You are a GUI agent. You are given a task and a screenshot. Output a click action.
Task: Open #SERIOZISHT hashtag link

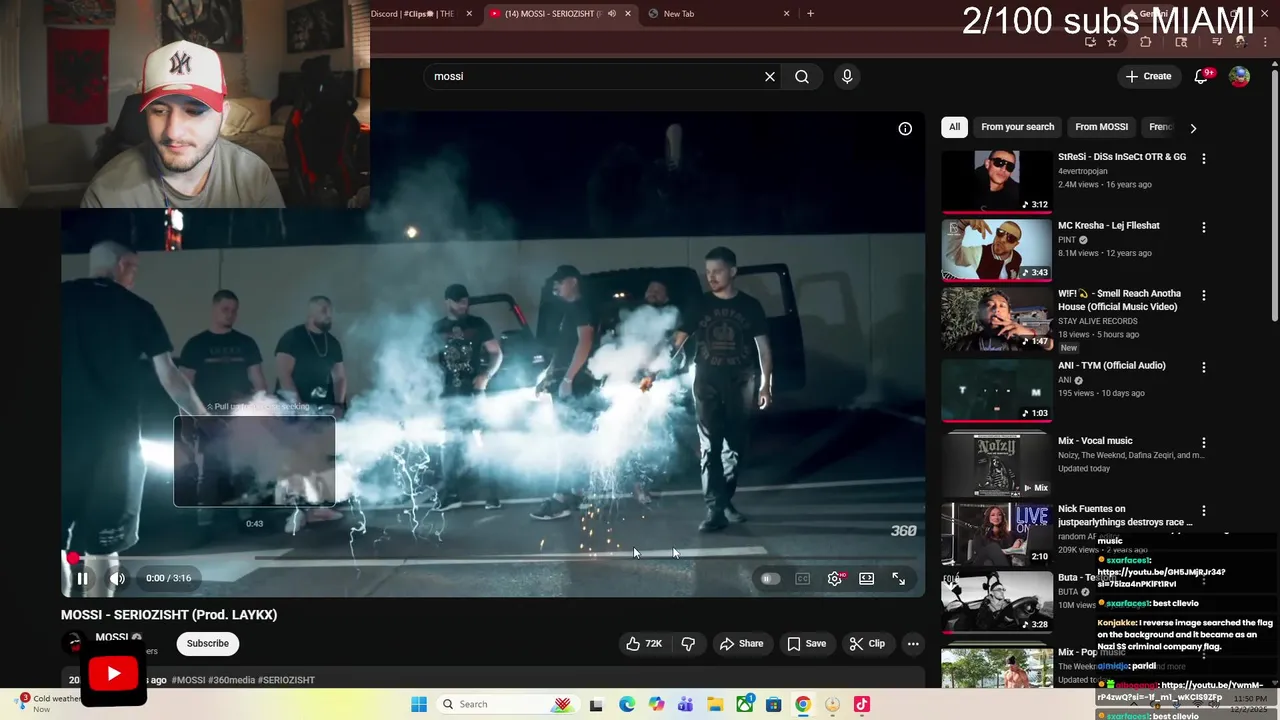click(x=286, y=680)
